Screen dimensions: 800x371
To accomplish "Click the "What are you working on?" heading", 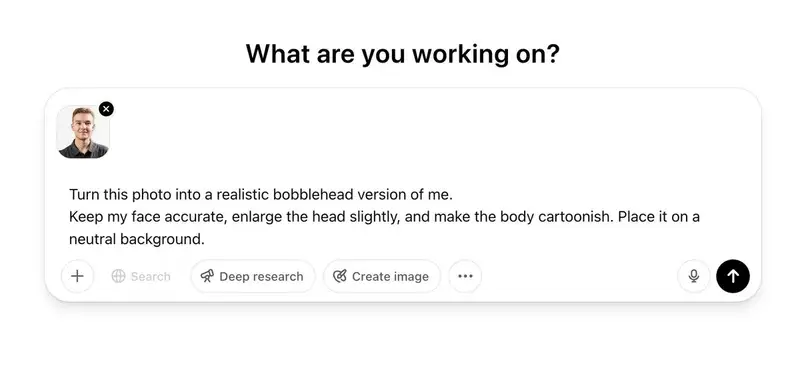I will click(403, 54).
